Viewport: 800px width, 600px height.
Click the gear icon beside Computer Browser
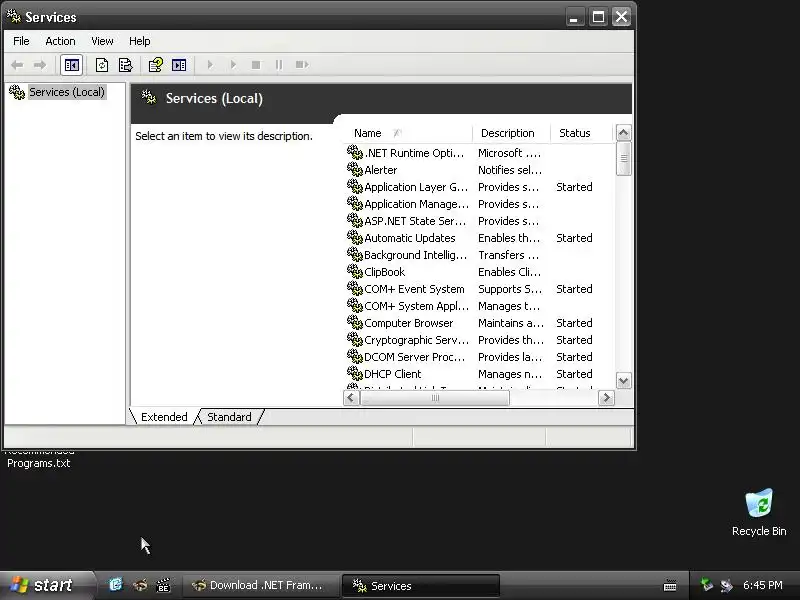[355, 322]
